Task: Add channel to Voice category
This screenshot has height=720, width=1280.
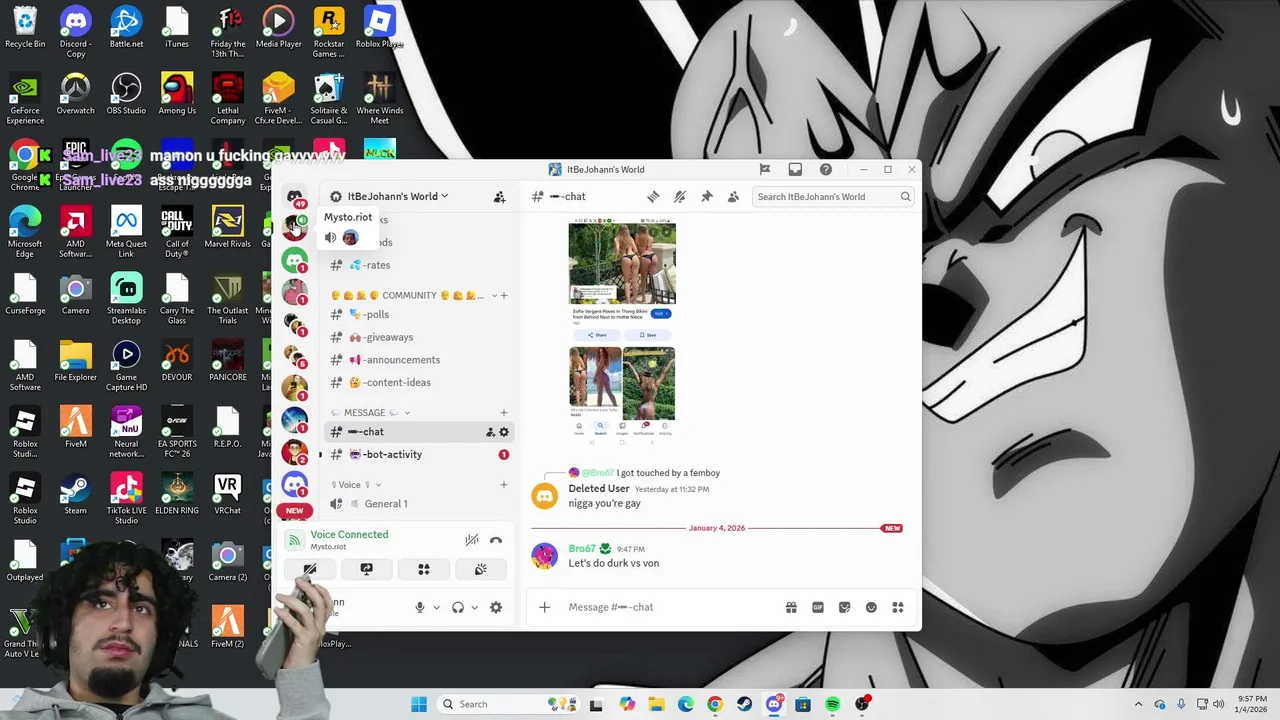Action: (504, 485)
